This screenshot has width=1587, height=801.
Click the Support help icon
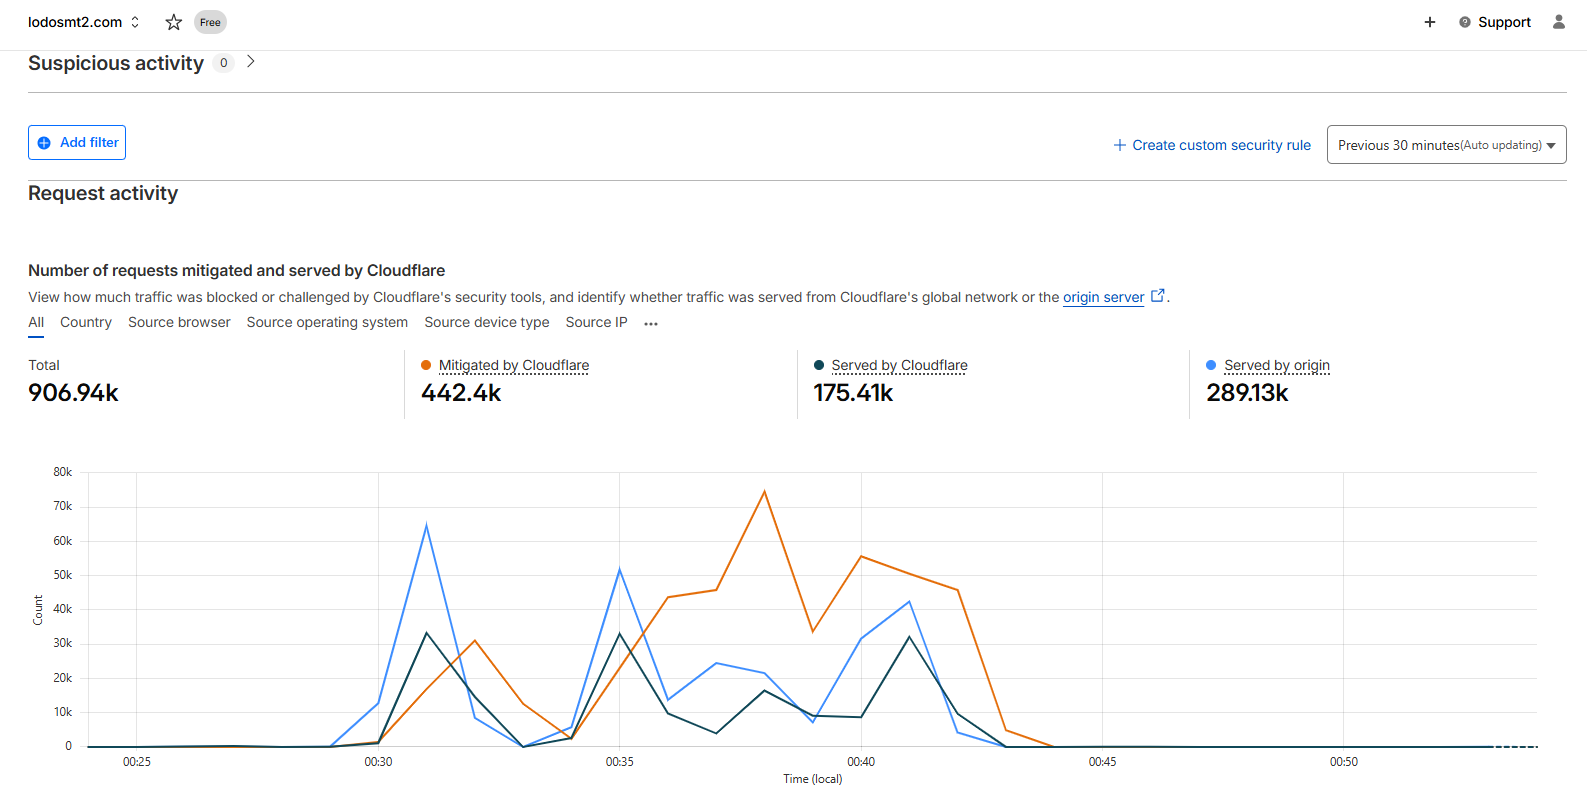pyautogui.click(x=1465, y=22)
